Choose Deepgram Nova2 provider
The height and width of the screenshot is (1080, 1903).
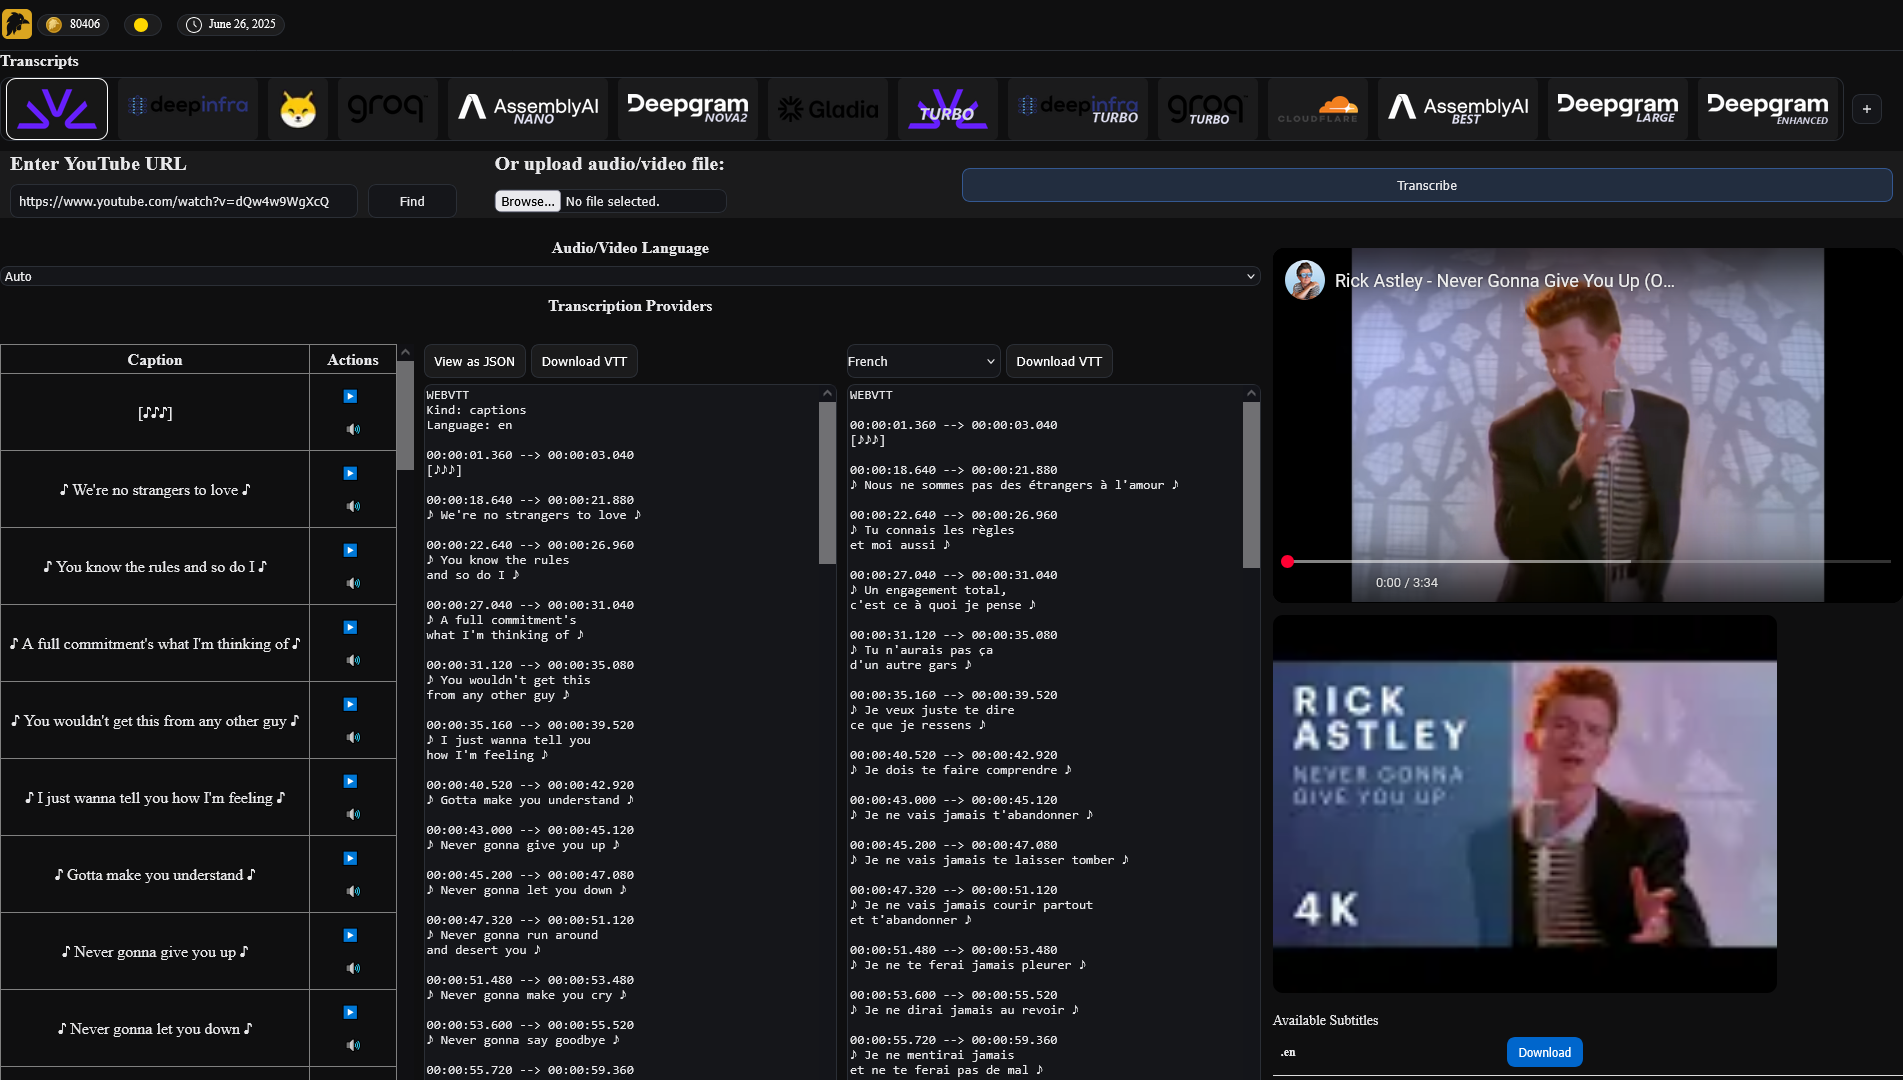click(x=688, y=109)
